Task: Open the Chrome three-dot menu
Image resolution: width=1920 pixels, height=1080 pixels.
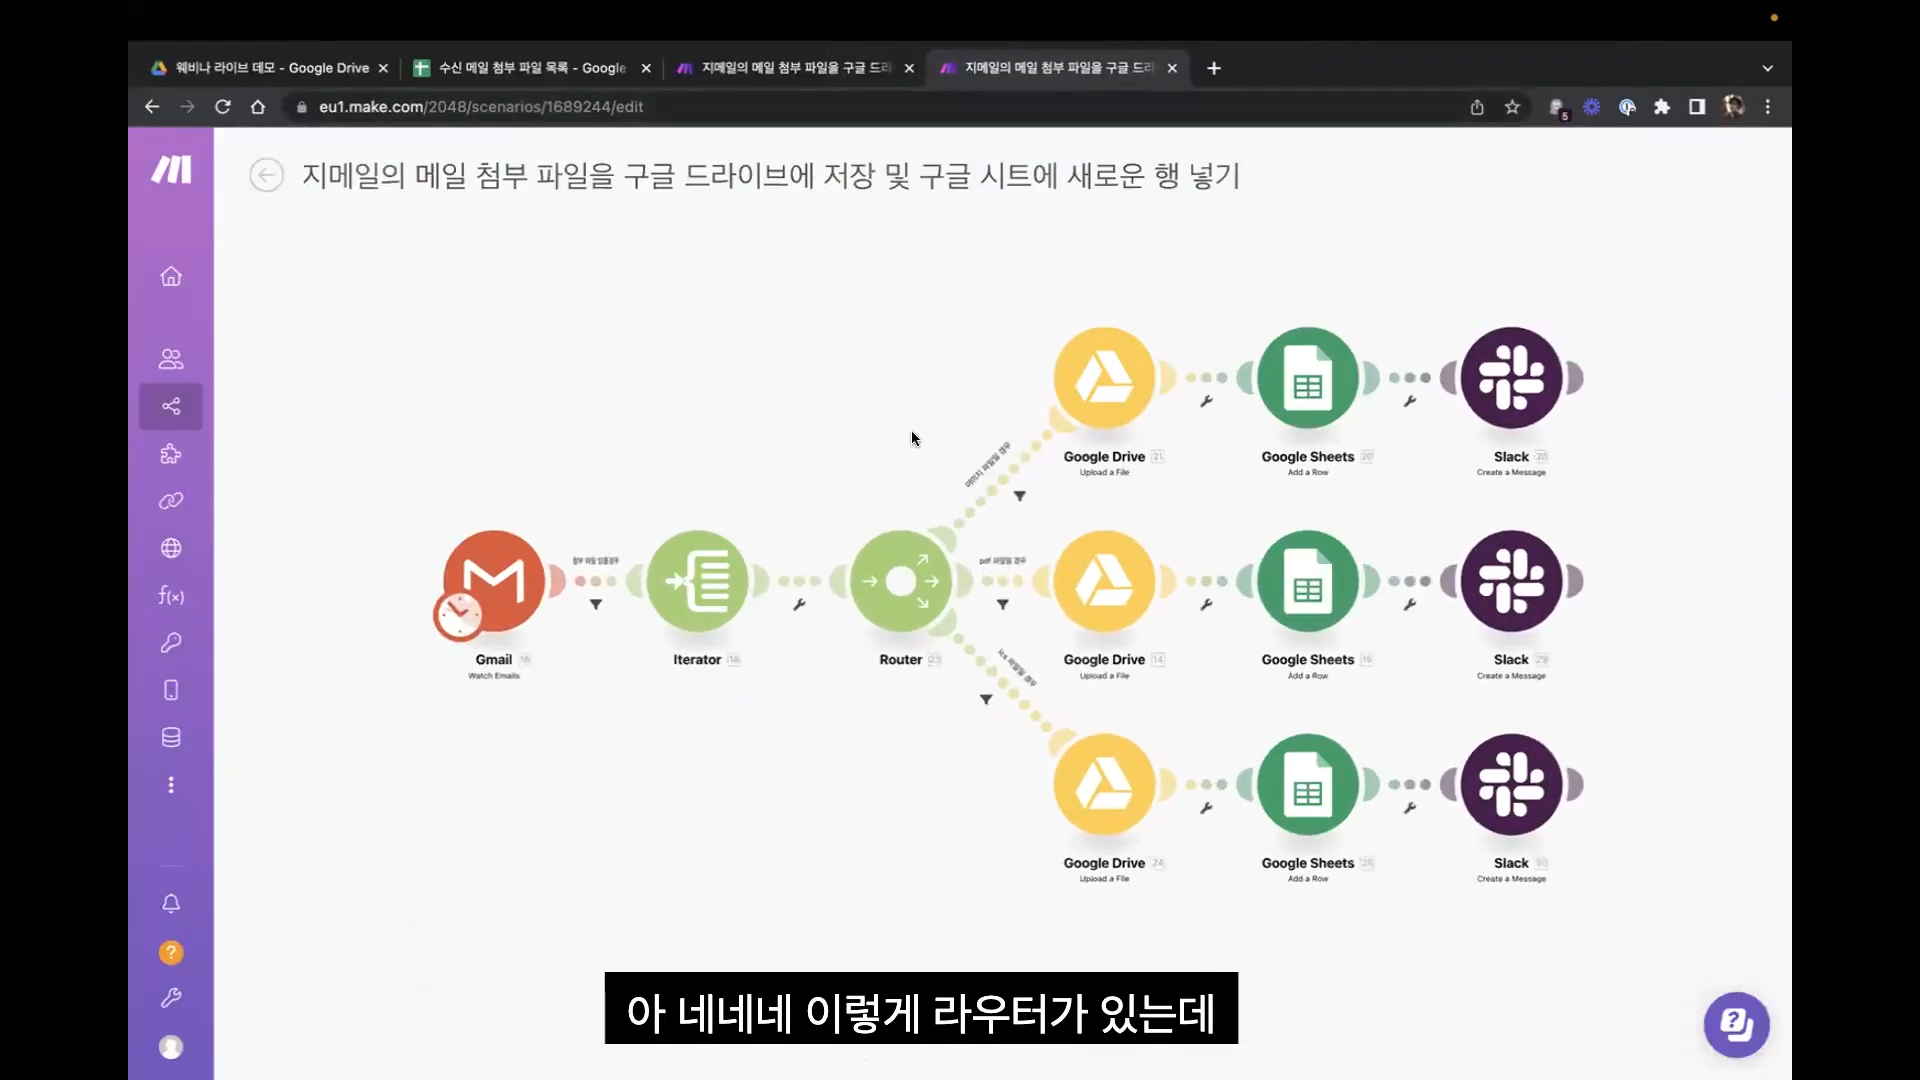Action: pos(1767,107)
